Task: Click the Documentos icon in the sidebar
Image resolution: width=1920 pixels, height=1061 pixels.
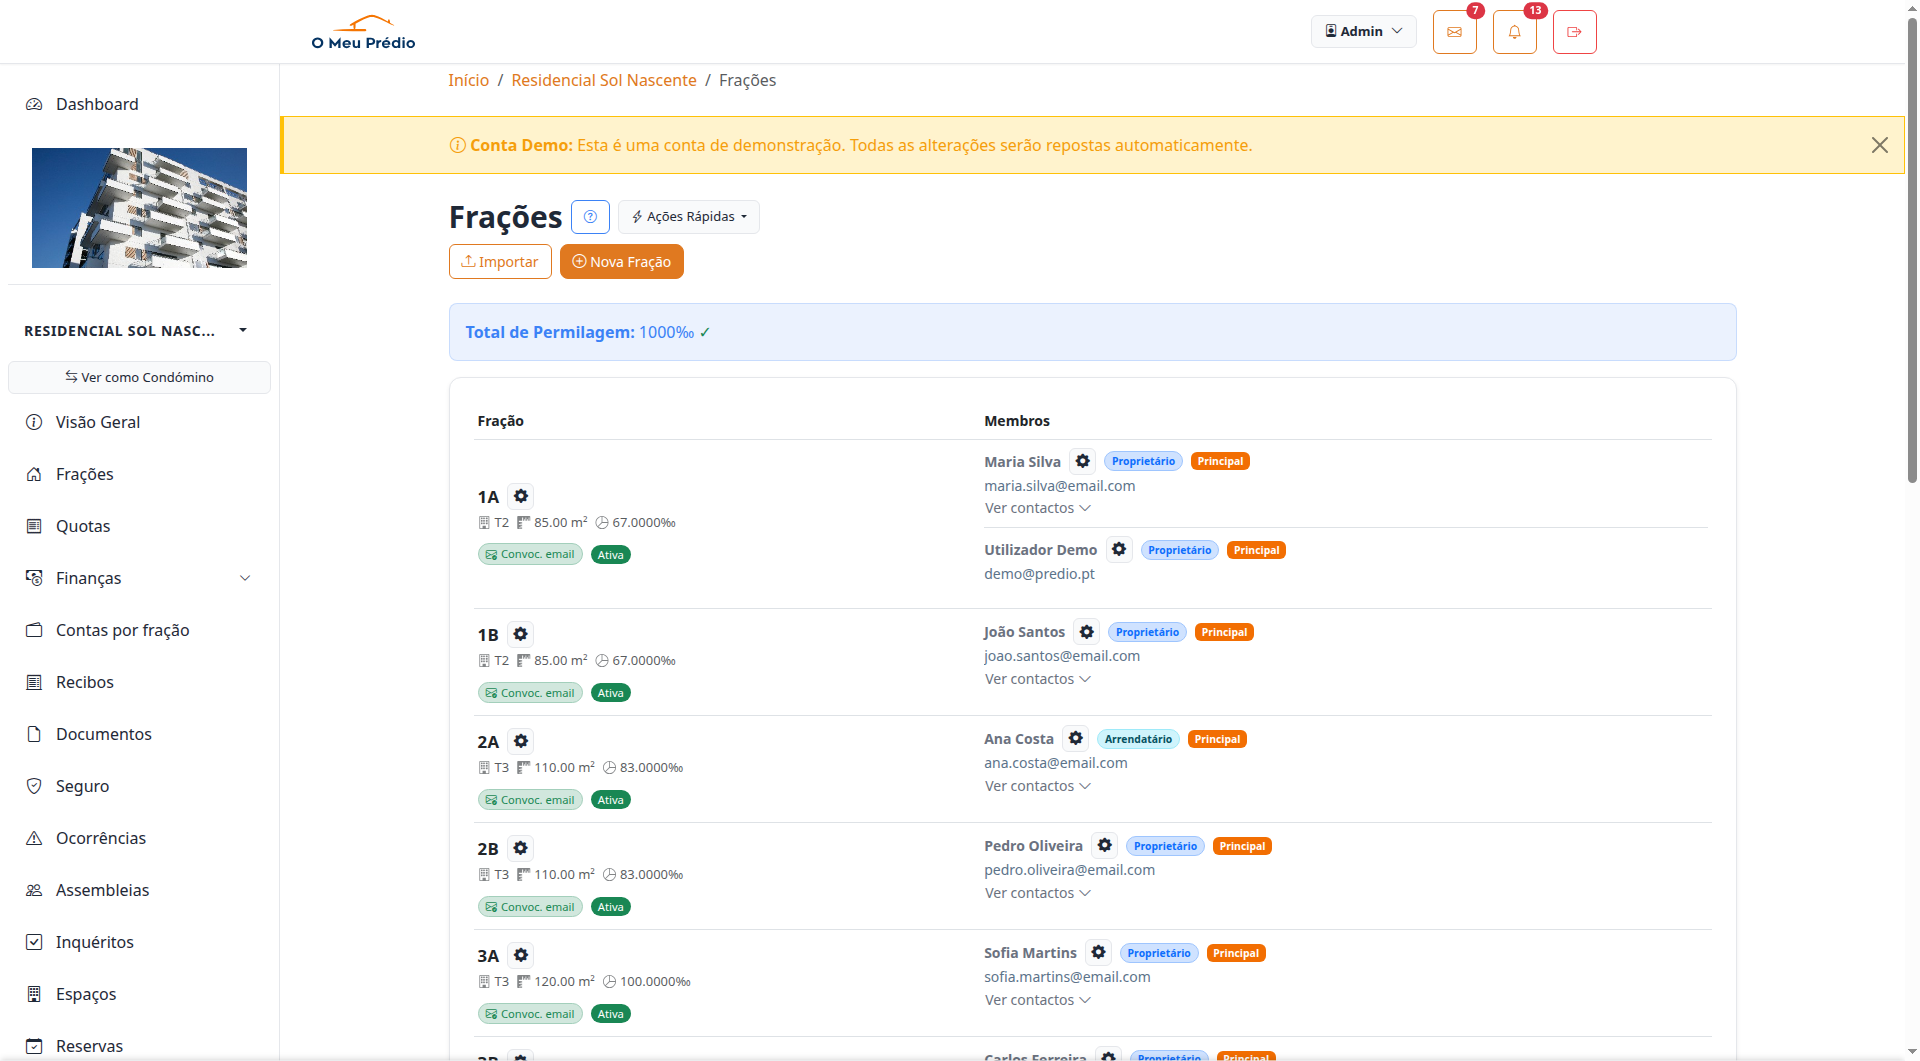Action: click(x=34, y=733)
